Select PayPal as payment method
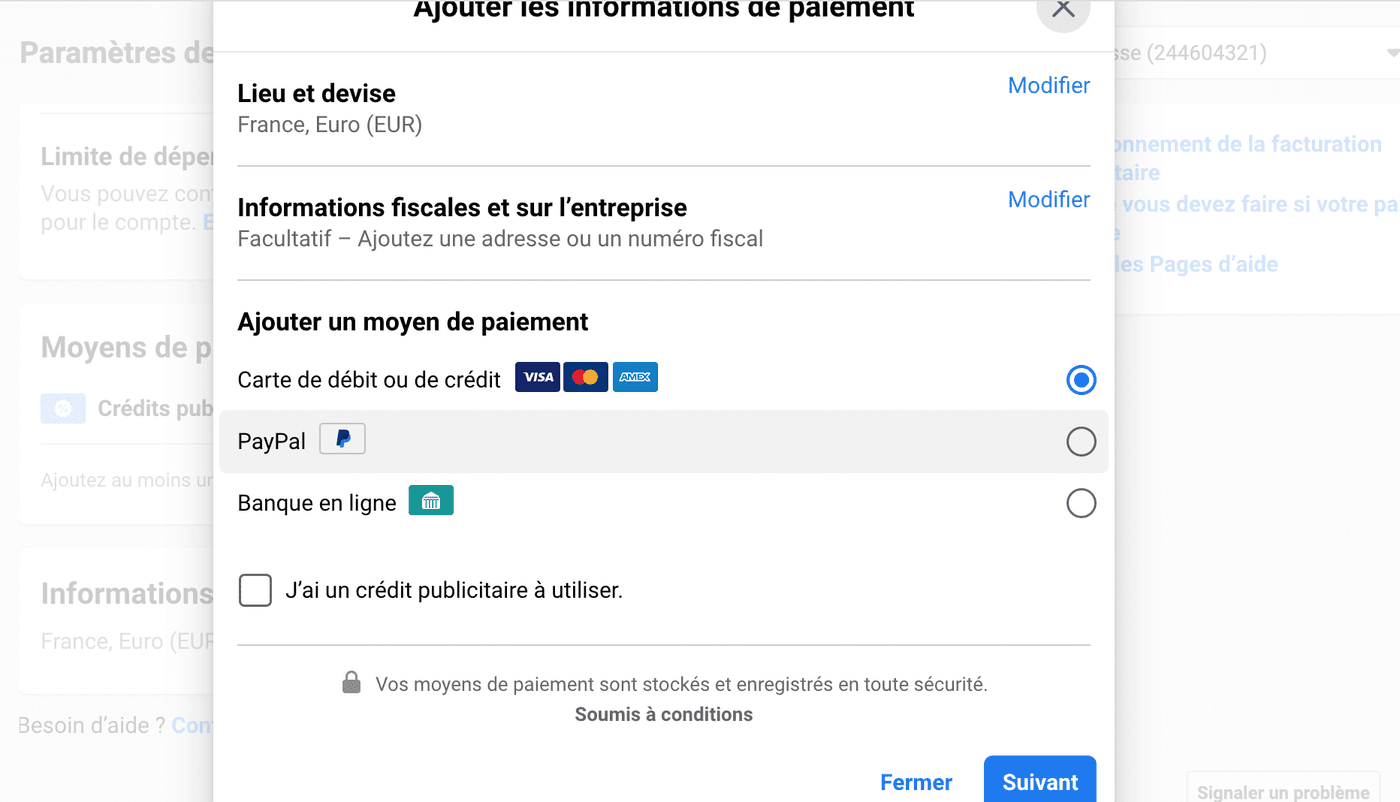 click(1081, 441)
